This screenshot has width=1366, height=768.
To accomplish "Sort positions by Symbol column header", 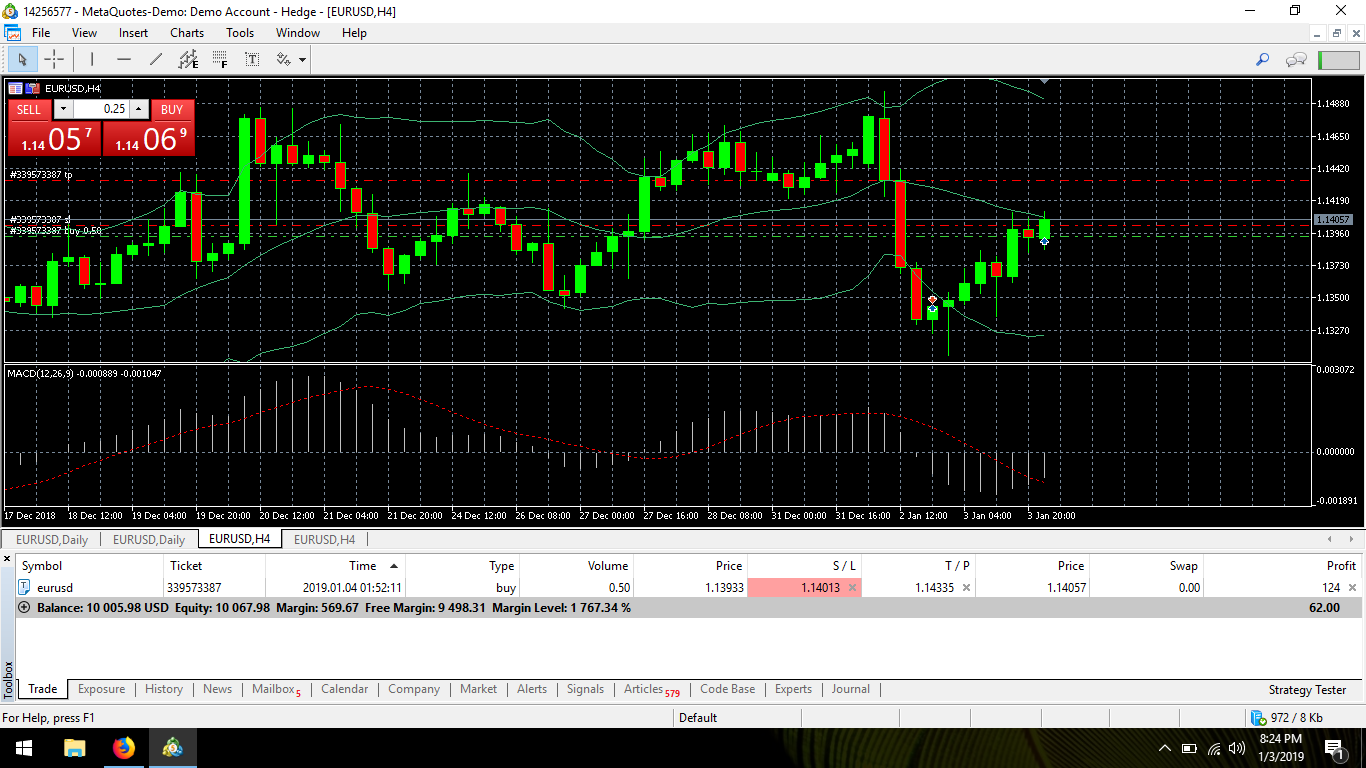I will tap(90, 566).
